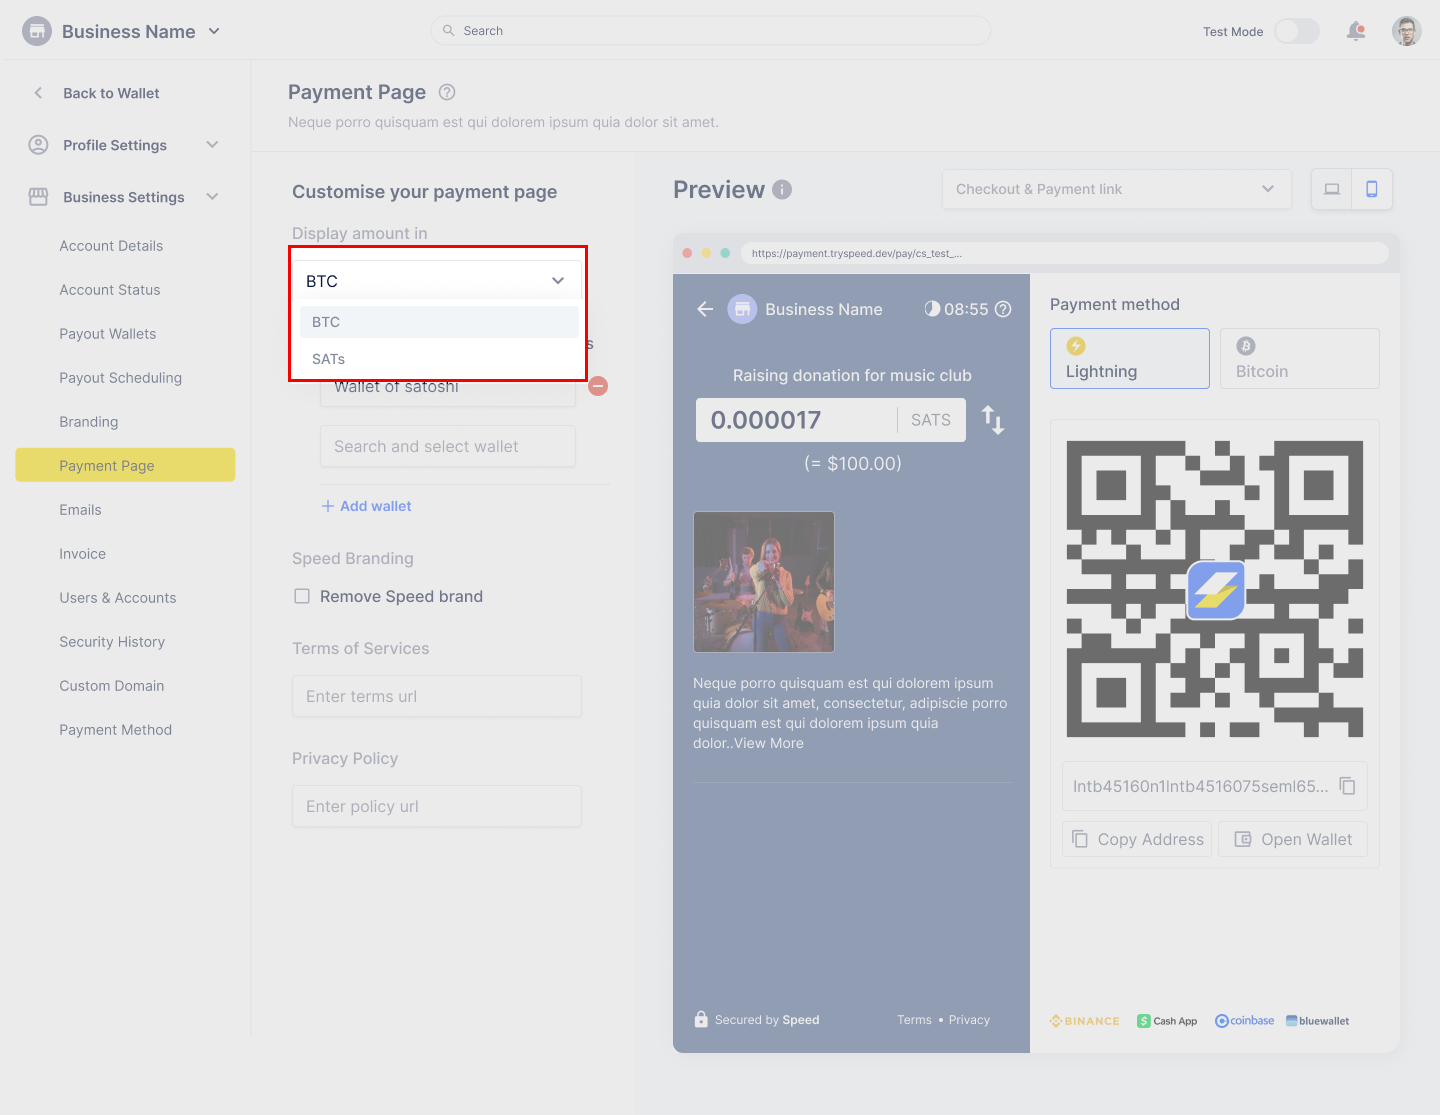Click the Back to Wallet arrow icon

click(x=38, y=93)
